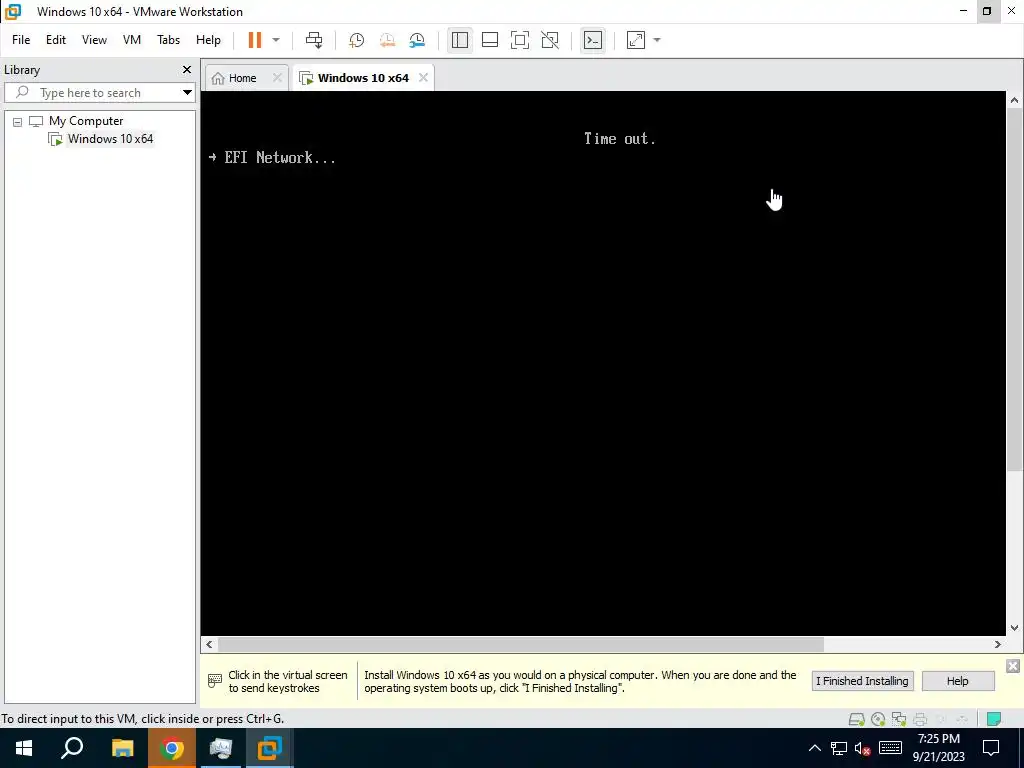The image size is (1024, 768).
Task: Open Google Chrome from the taskbar
Action: point(172,748)
